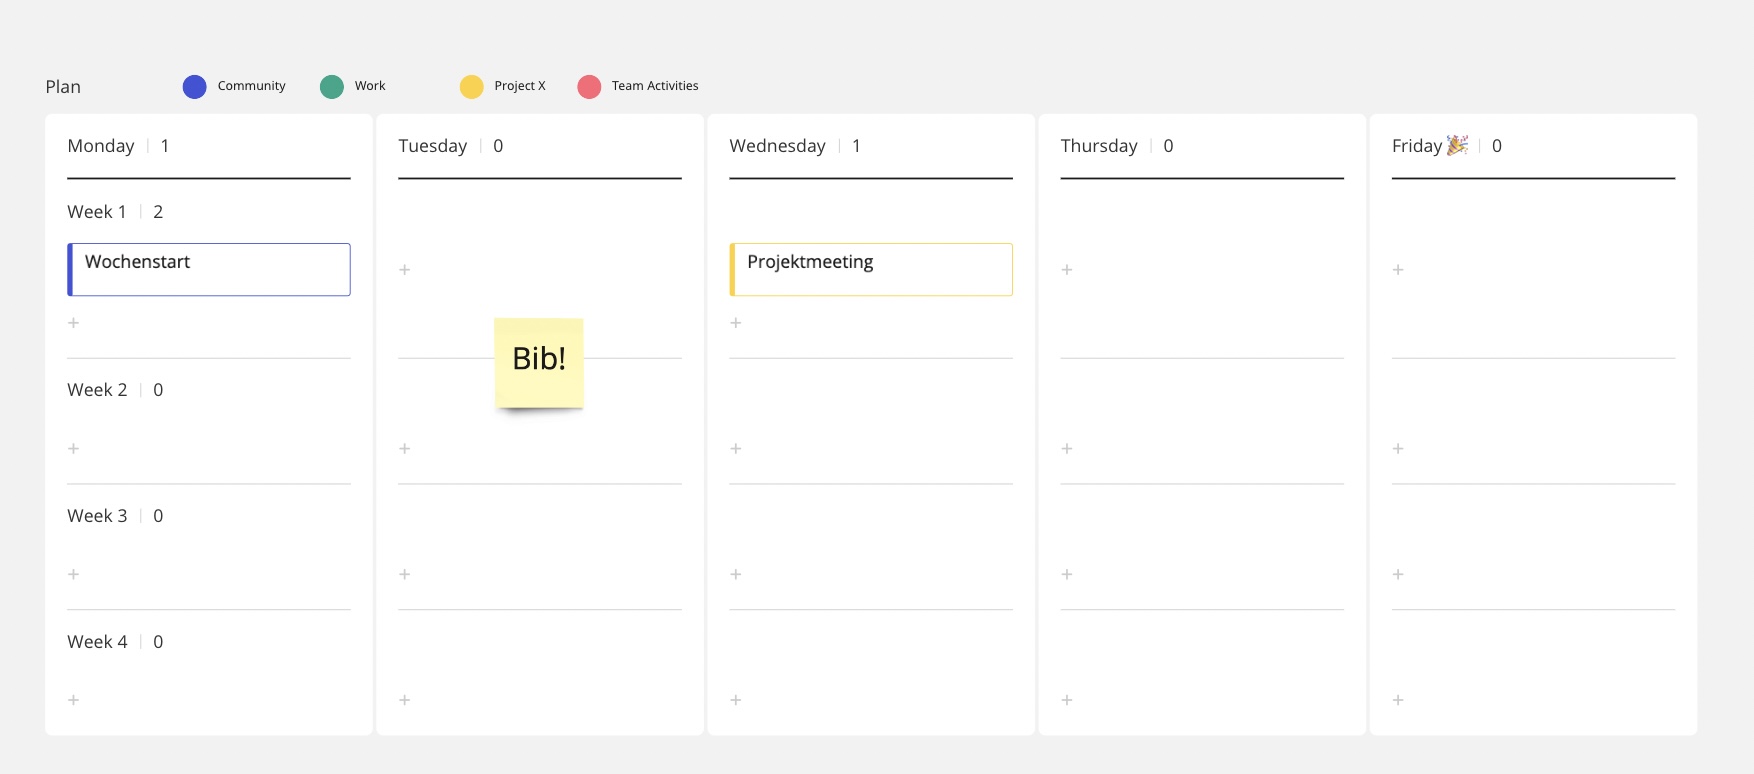1754x774 pixels.
Task: Click the Monday column header
Action: point(101,146)
